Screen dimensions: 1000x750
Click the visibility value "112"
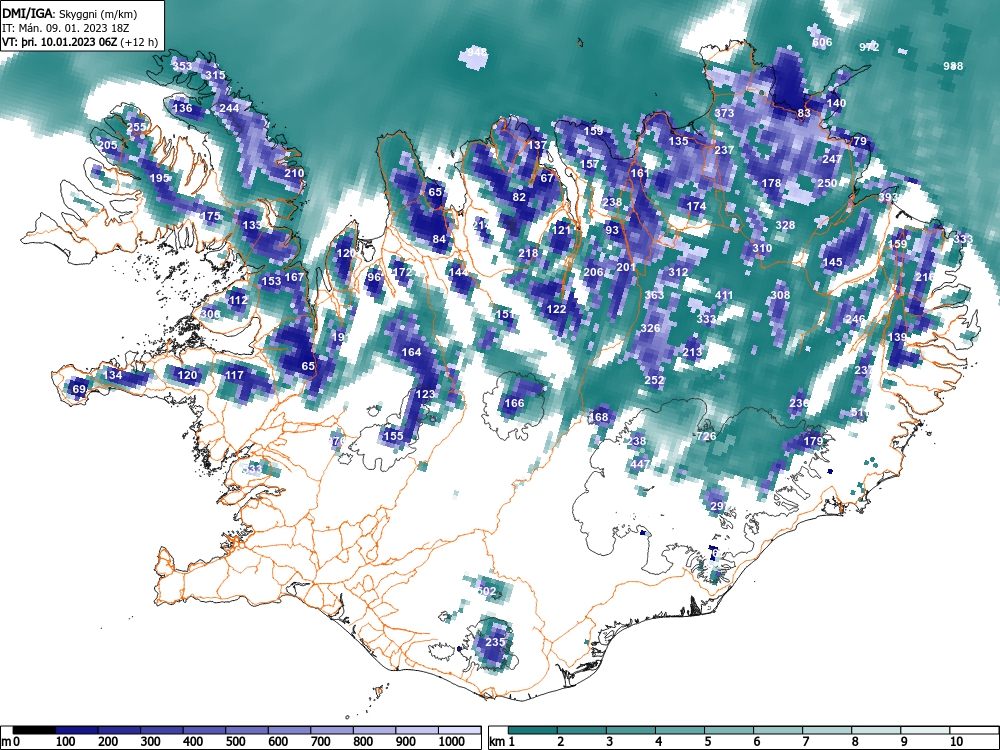pos(238,300)
